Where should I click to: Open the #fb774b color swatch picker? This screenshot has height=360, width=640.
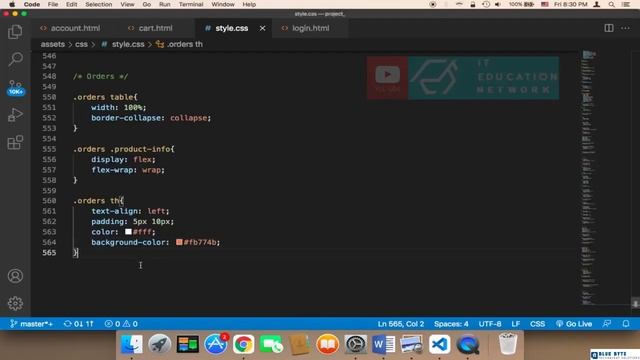coord(179,242)
